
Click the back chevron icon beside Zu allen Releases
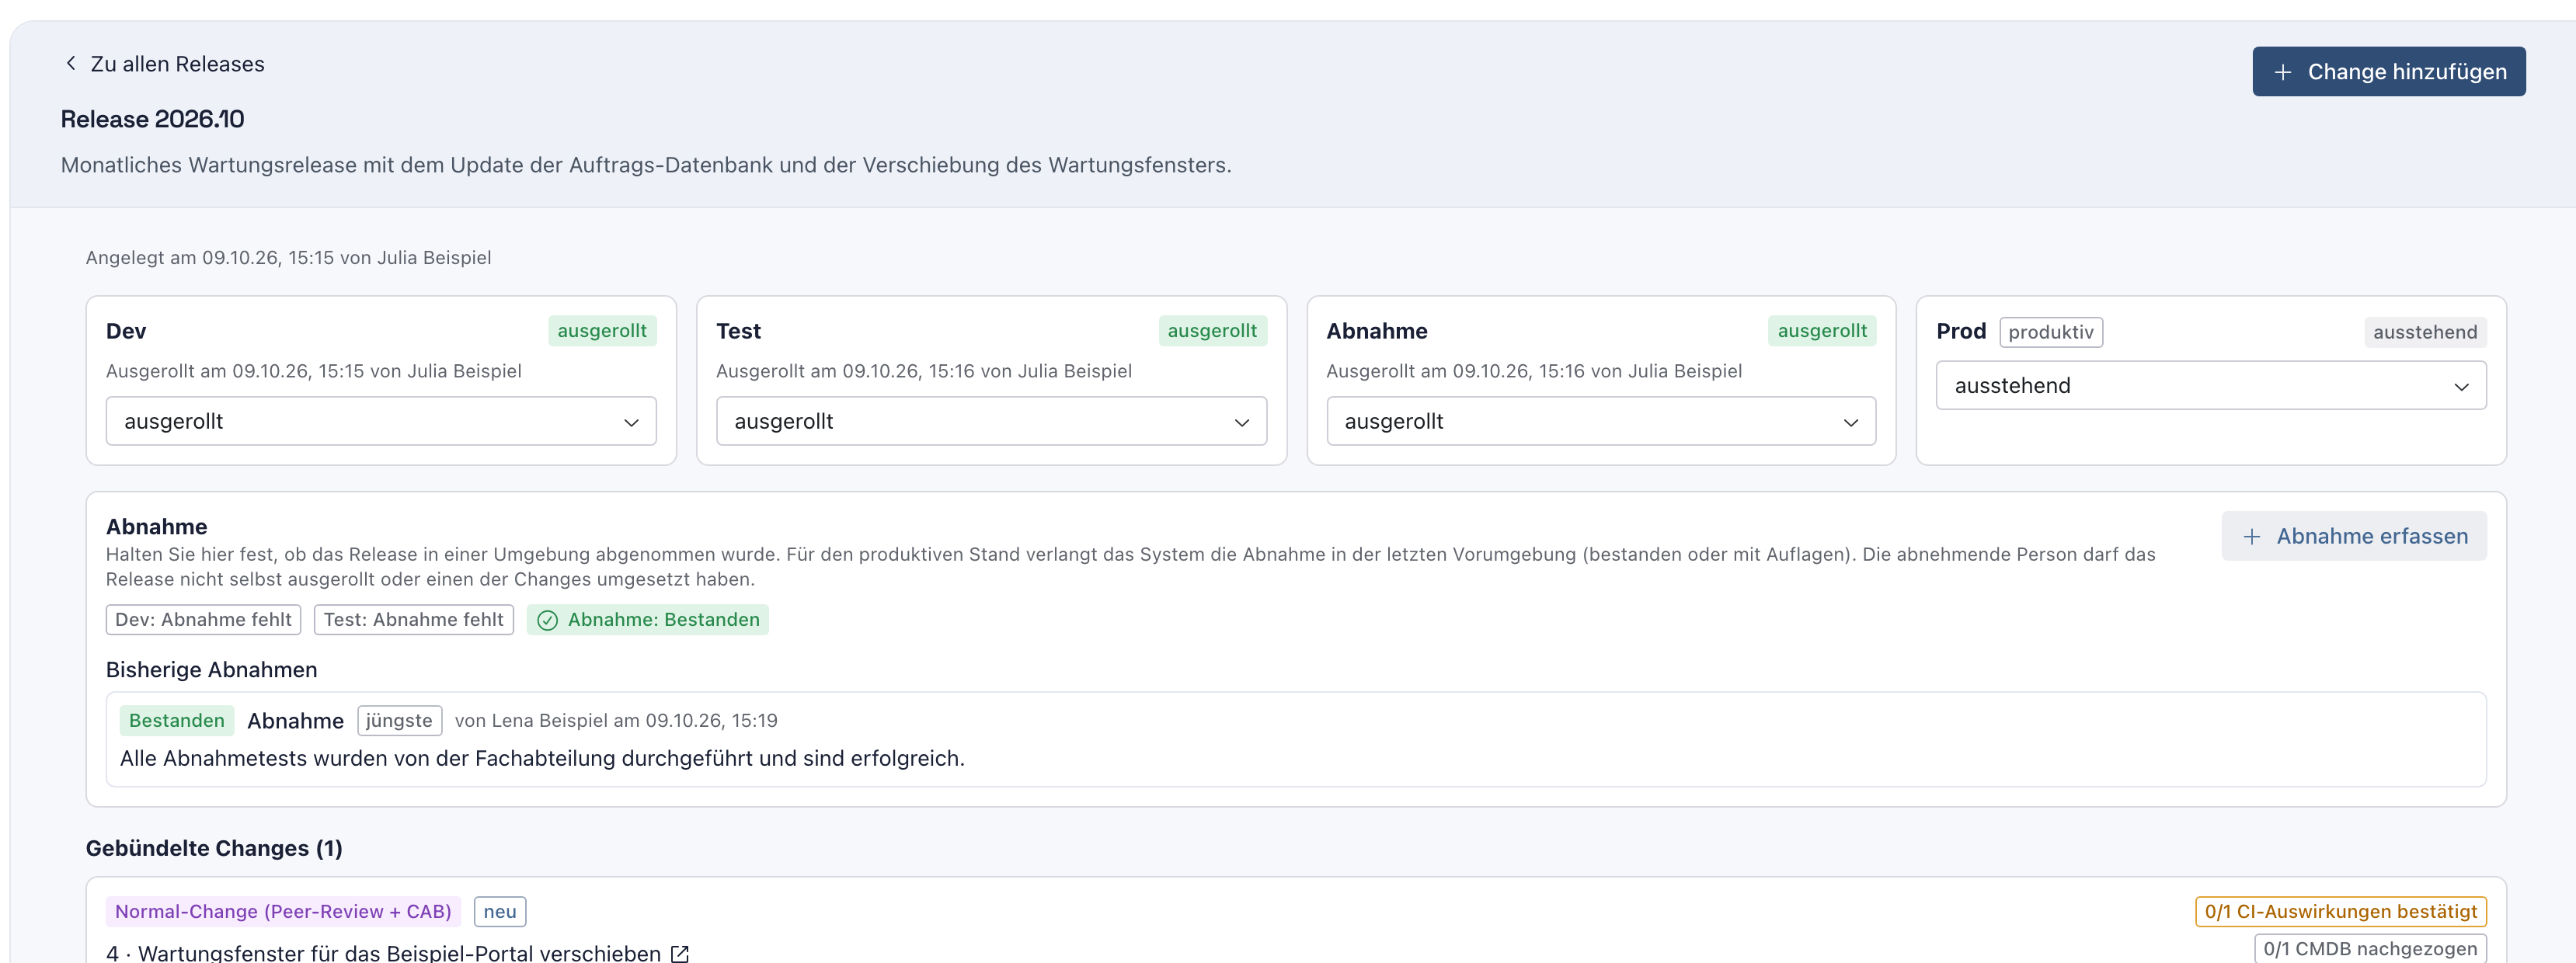[x=71, y=63]
